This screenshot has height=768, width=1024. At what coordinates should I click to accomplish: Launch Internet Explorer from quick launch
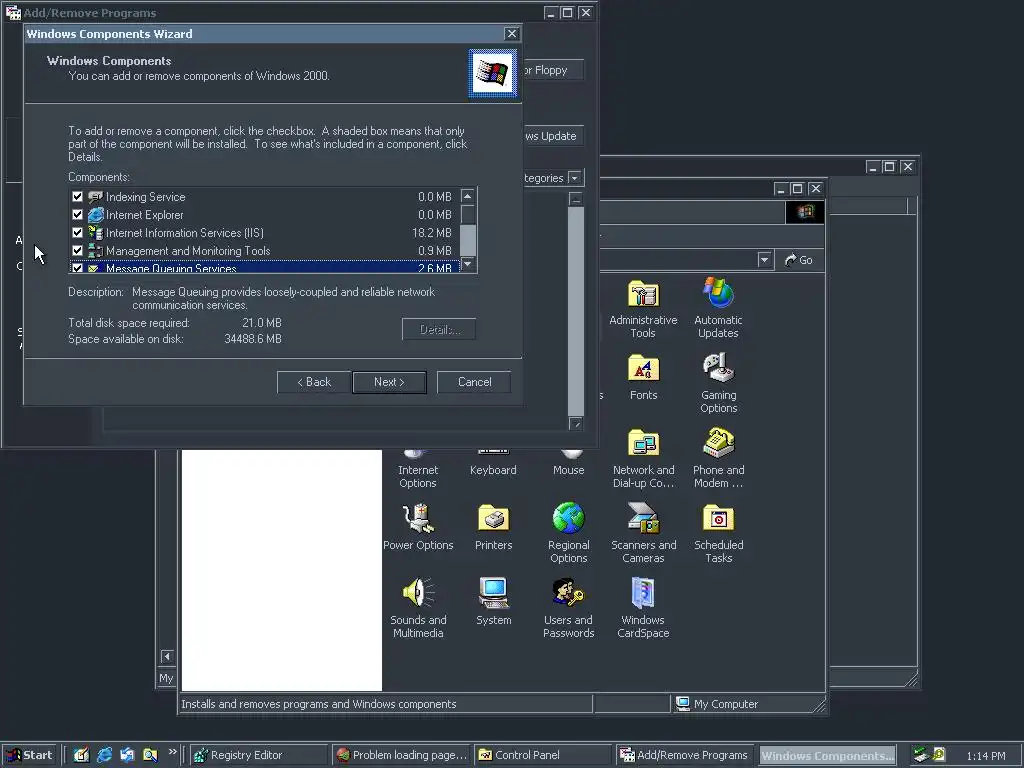(x=104, y=756)
